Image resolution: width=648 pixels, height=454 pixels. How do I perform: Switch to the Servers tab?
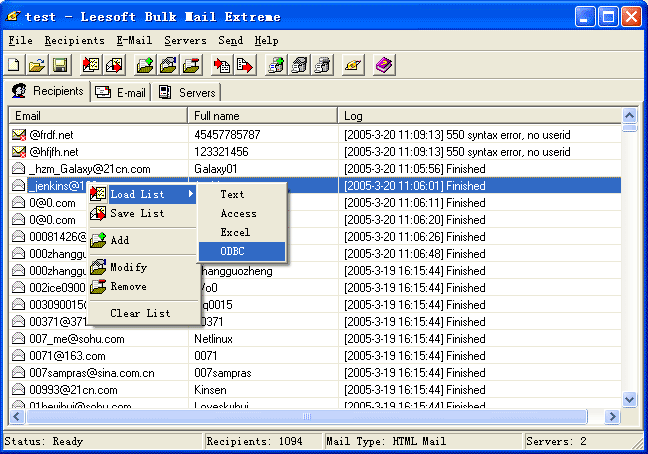tap(187, 93)
